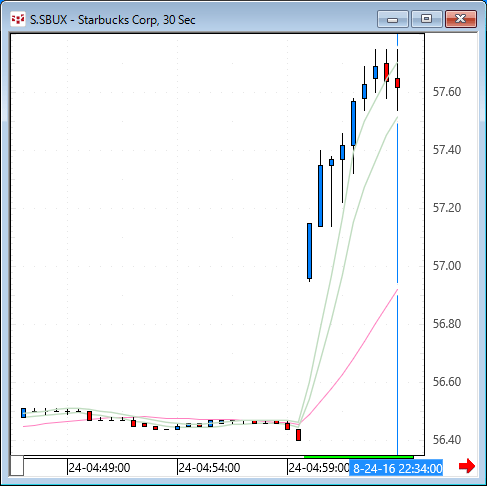This screenshot has height=486, width=487.
Task: Minimize the SBUX chart window
Action: coord(393,19)
